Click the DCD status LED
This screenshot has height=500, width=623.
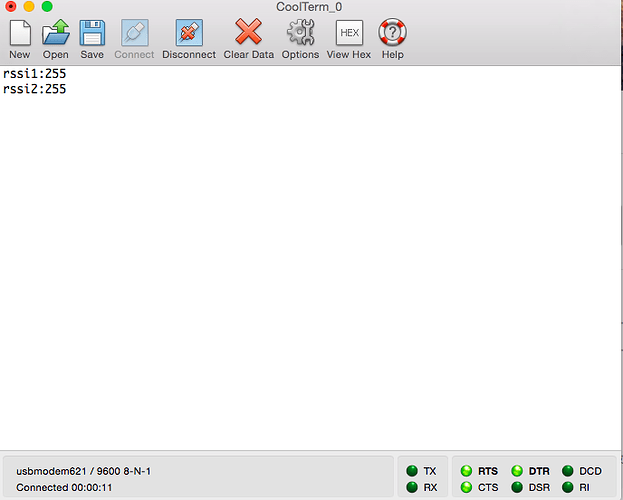tap(568, 471)
